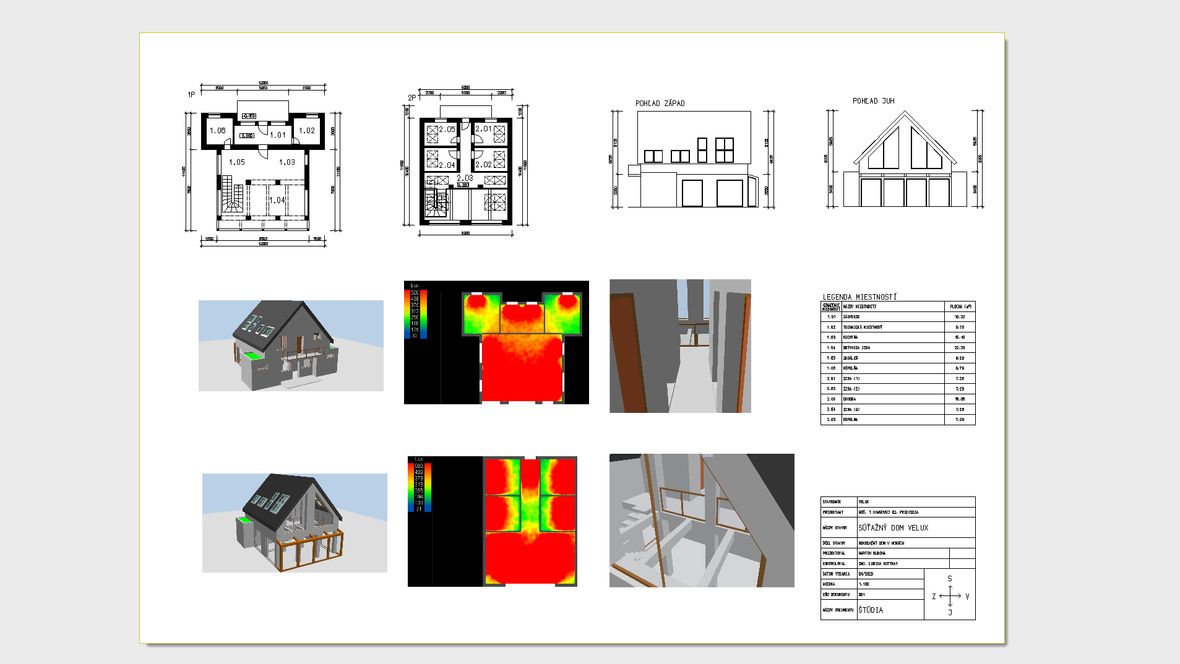The image size is (1180, 664).
Task: Select the POHĽAD ZÁPAD elevation drawing
Action: point(690,160)
